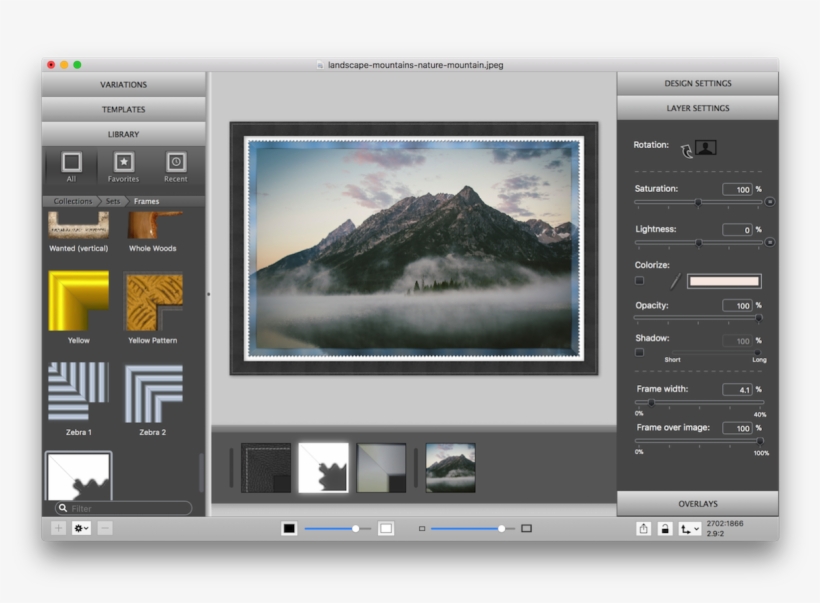Go to Sets breadcrumb
Screen dimensions: 820x603
[x=112, y=201]
